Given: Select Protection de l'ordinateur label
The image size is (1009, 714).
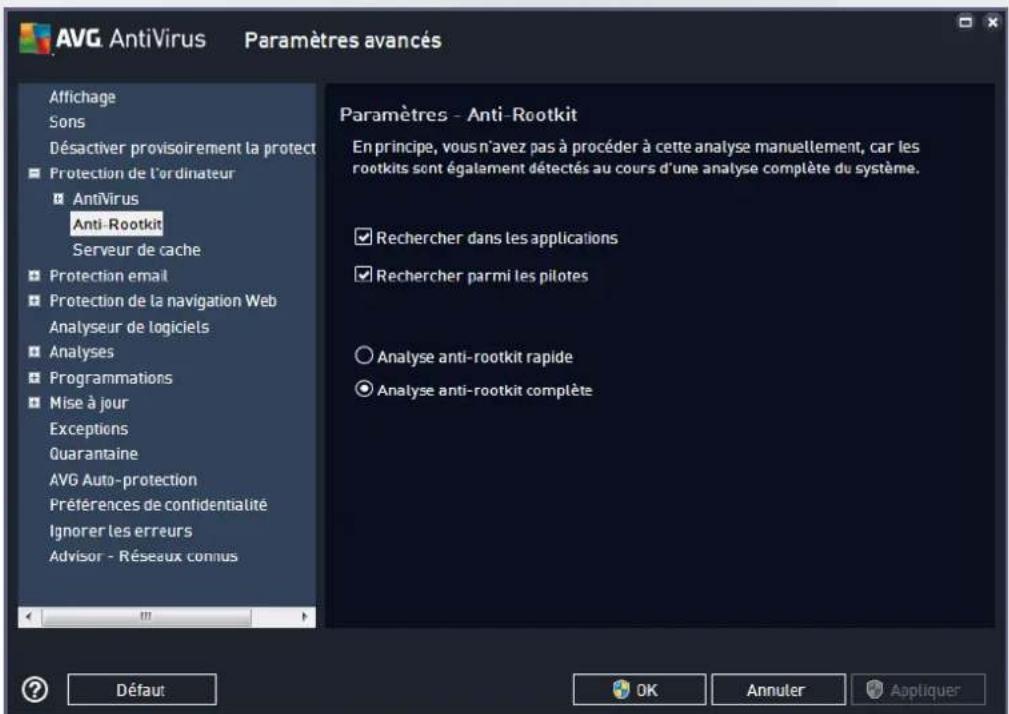Looking at the screenshot, I should click(x=142, y=173).
